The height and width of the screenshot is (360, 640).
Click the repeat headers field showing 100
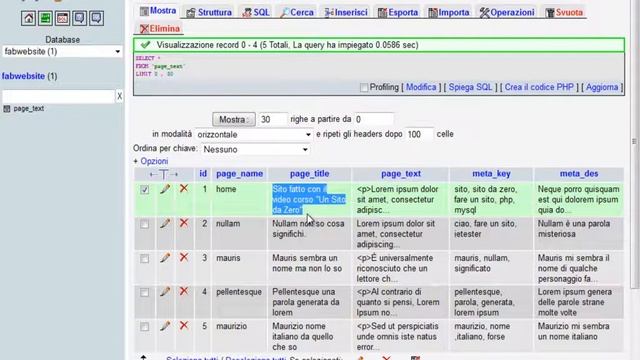coord(419,134)
